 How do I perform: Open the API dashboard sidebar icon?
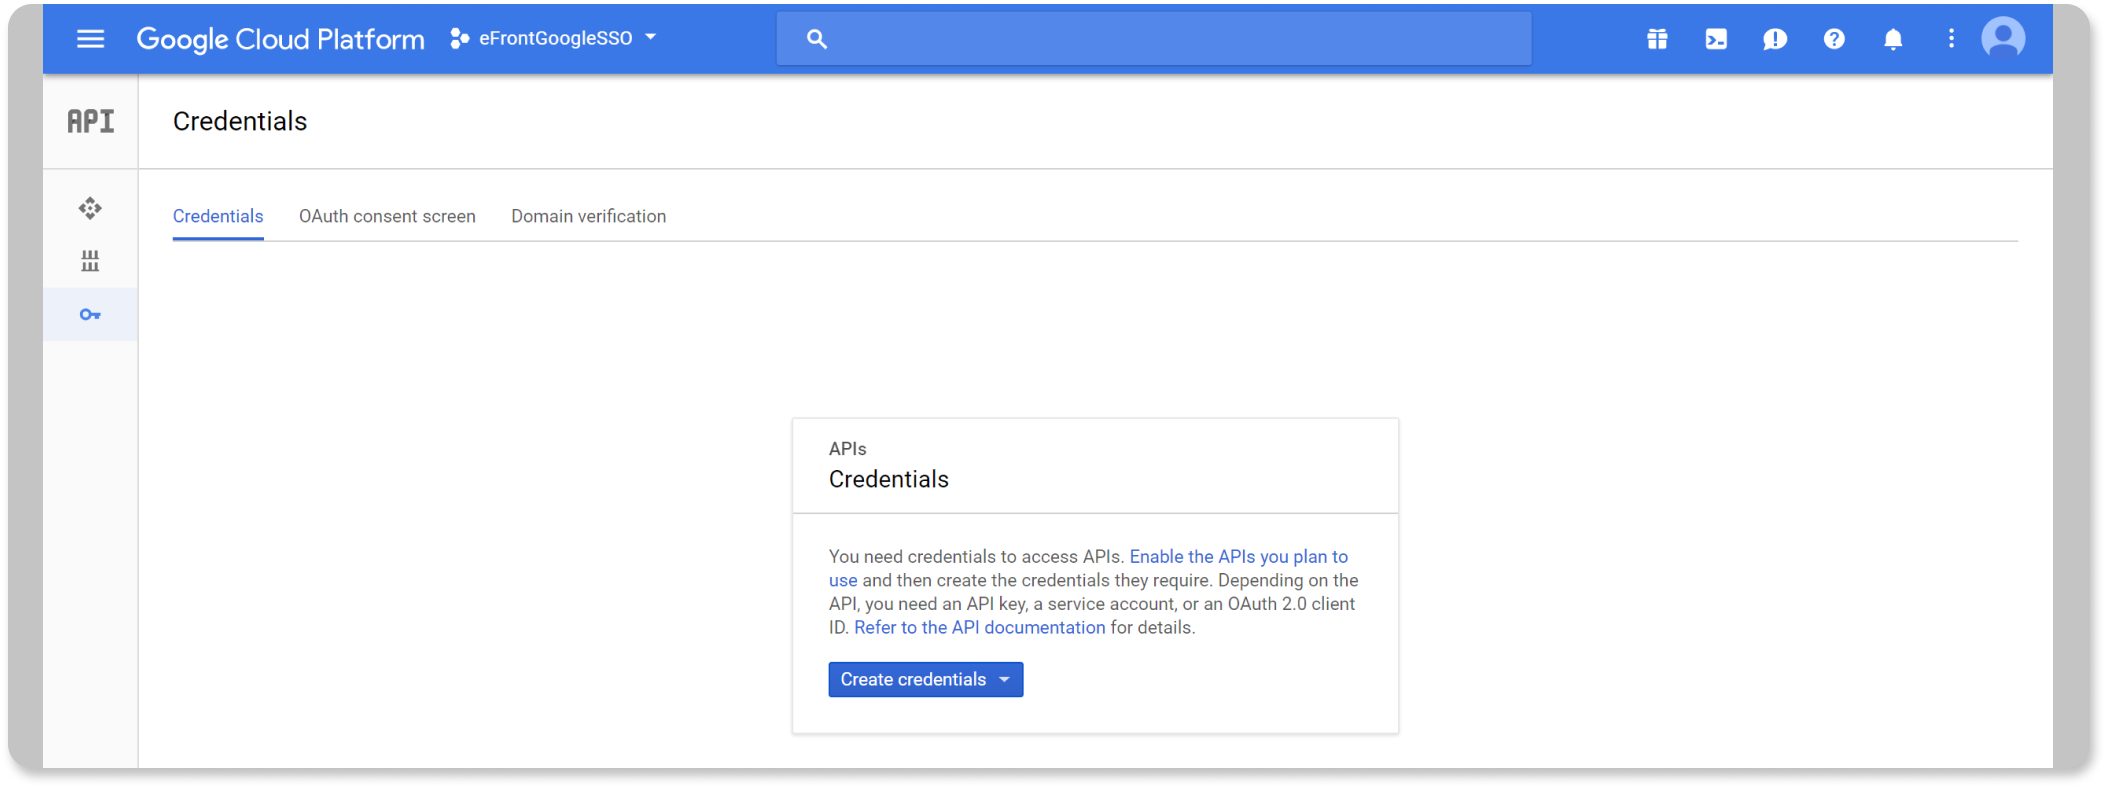(x=90, y=208)
